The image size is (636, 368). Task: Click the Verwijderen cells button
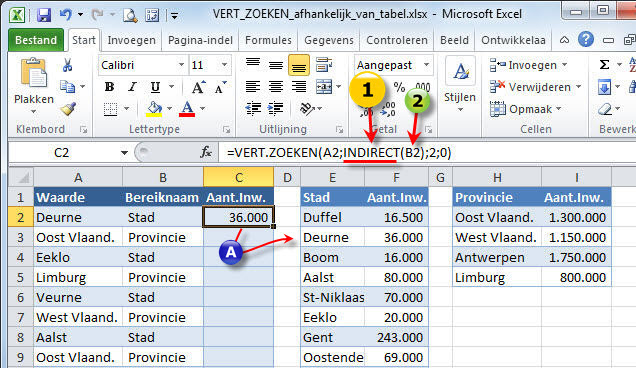point(535,87)
